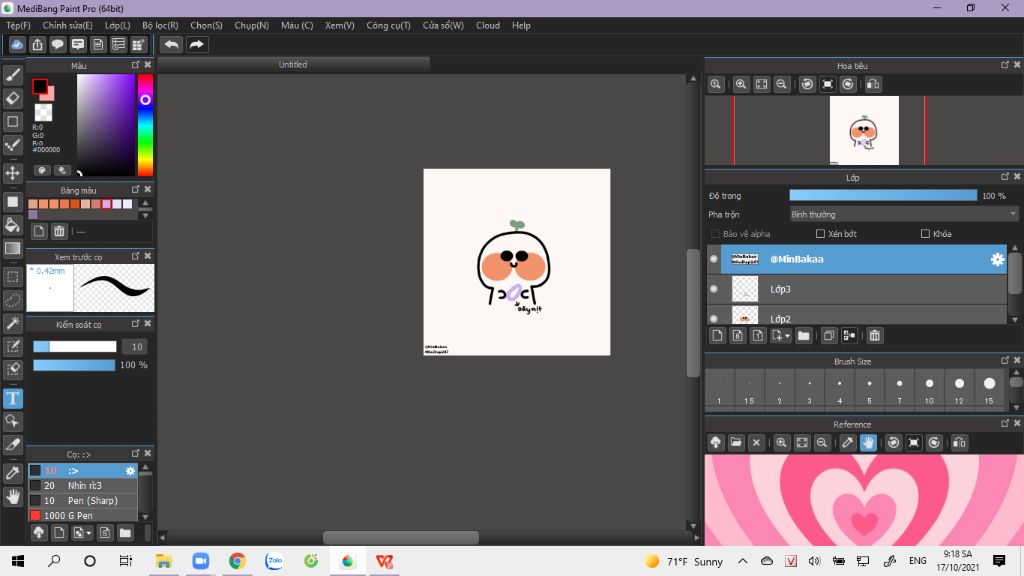
Task: Hide the @MinBakaa layer
Action: pos(714,259)
